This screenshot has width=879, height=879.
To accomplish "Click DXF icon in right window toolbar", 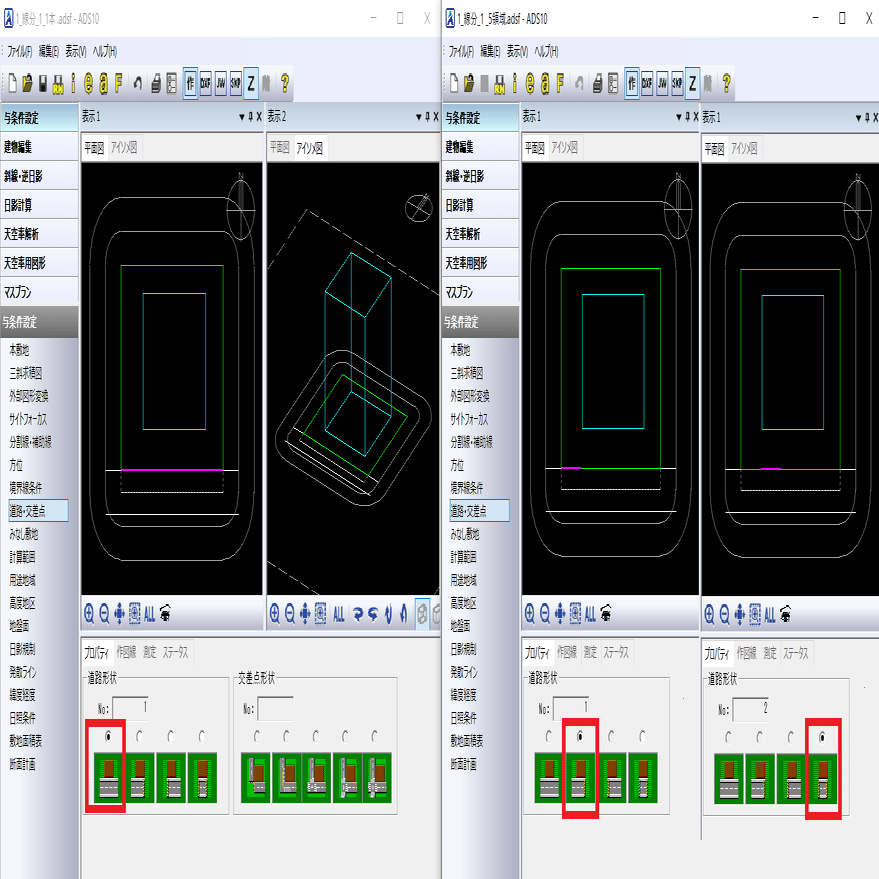I will coord(647,84).
